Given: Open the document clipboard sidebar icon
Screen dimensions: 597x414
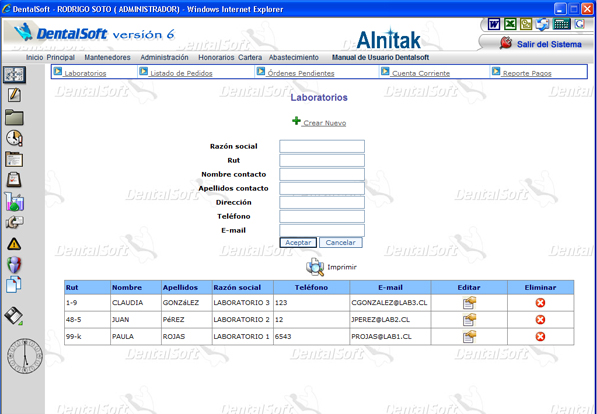Looking at the screenshot, I should coord(14,159).
